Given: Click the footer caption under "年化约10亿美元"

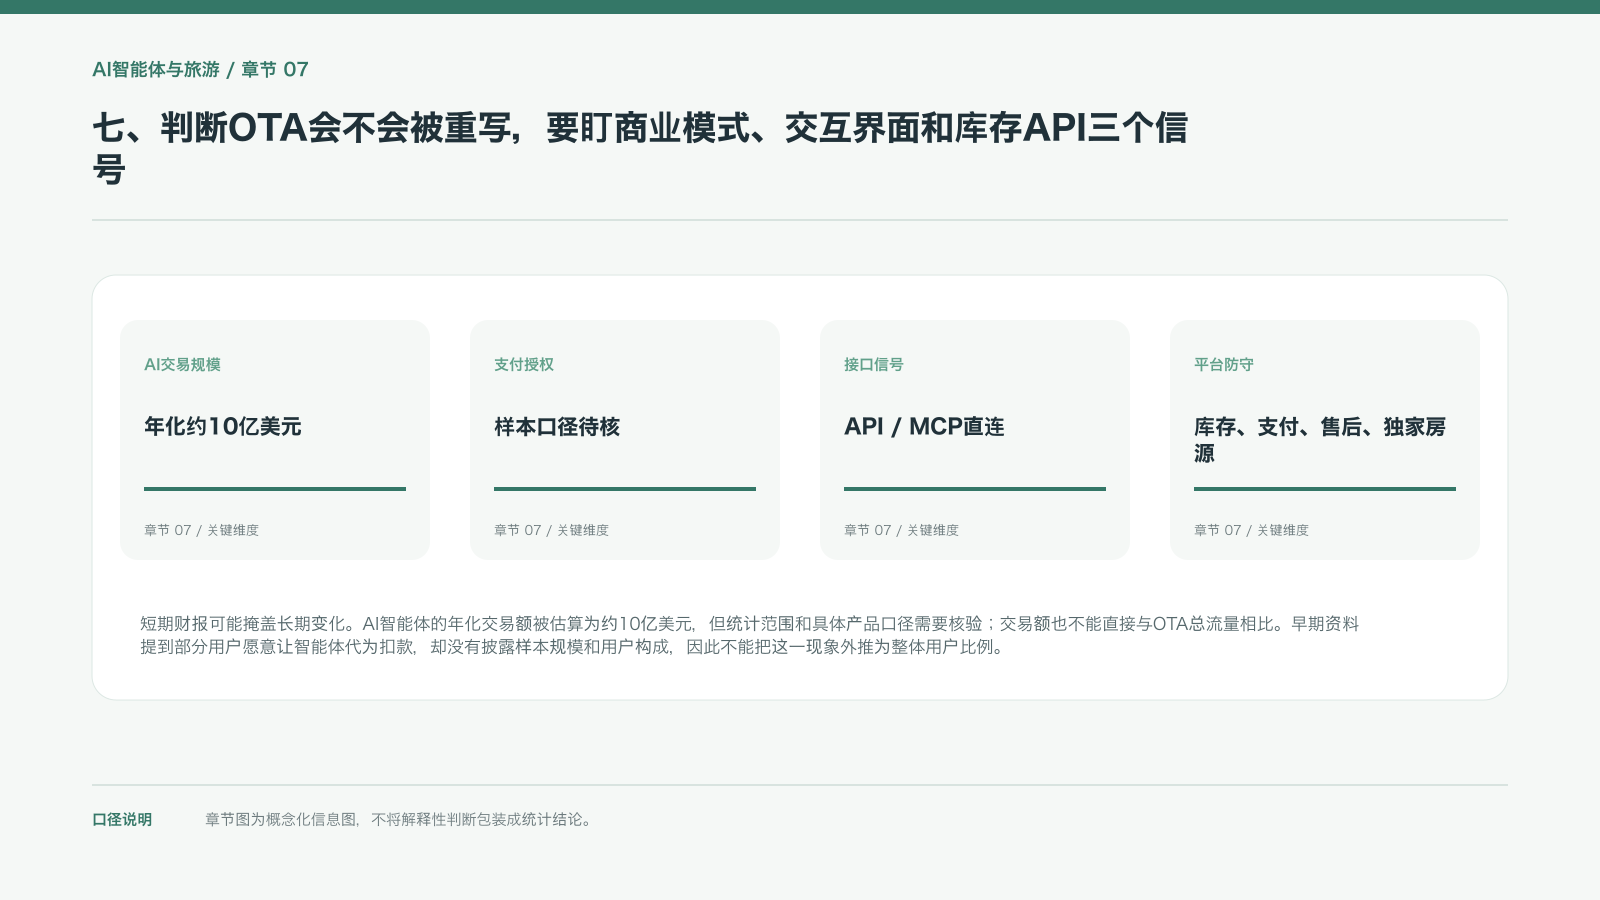Looking at the screenshot, I should pyautogui.click(x=201, y=530).
